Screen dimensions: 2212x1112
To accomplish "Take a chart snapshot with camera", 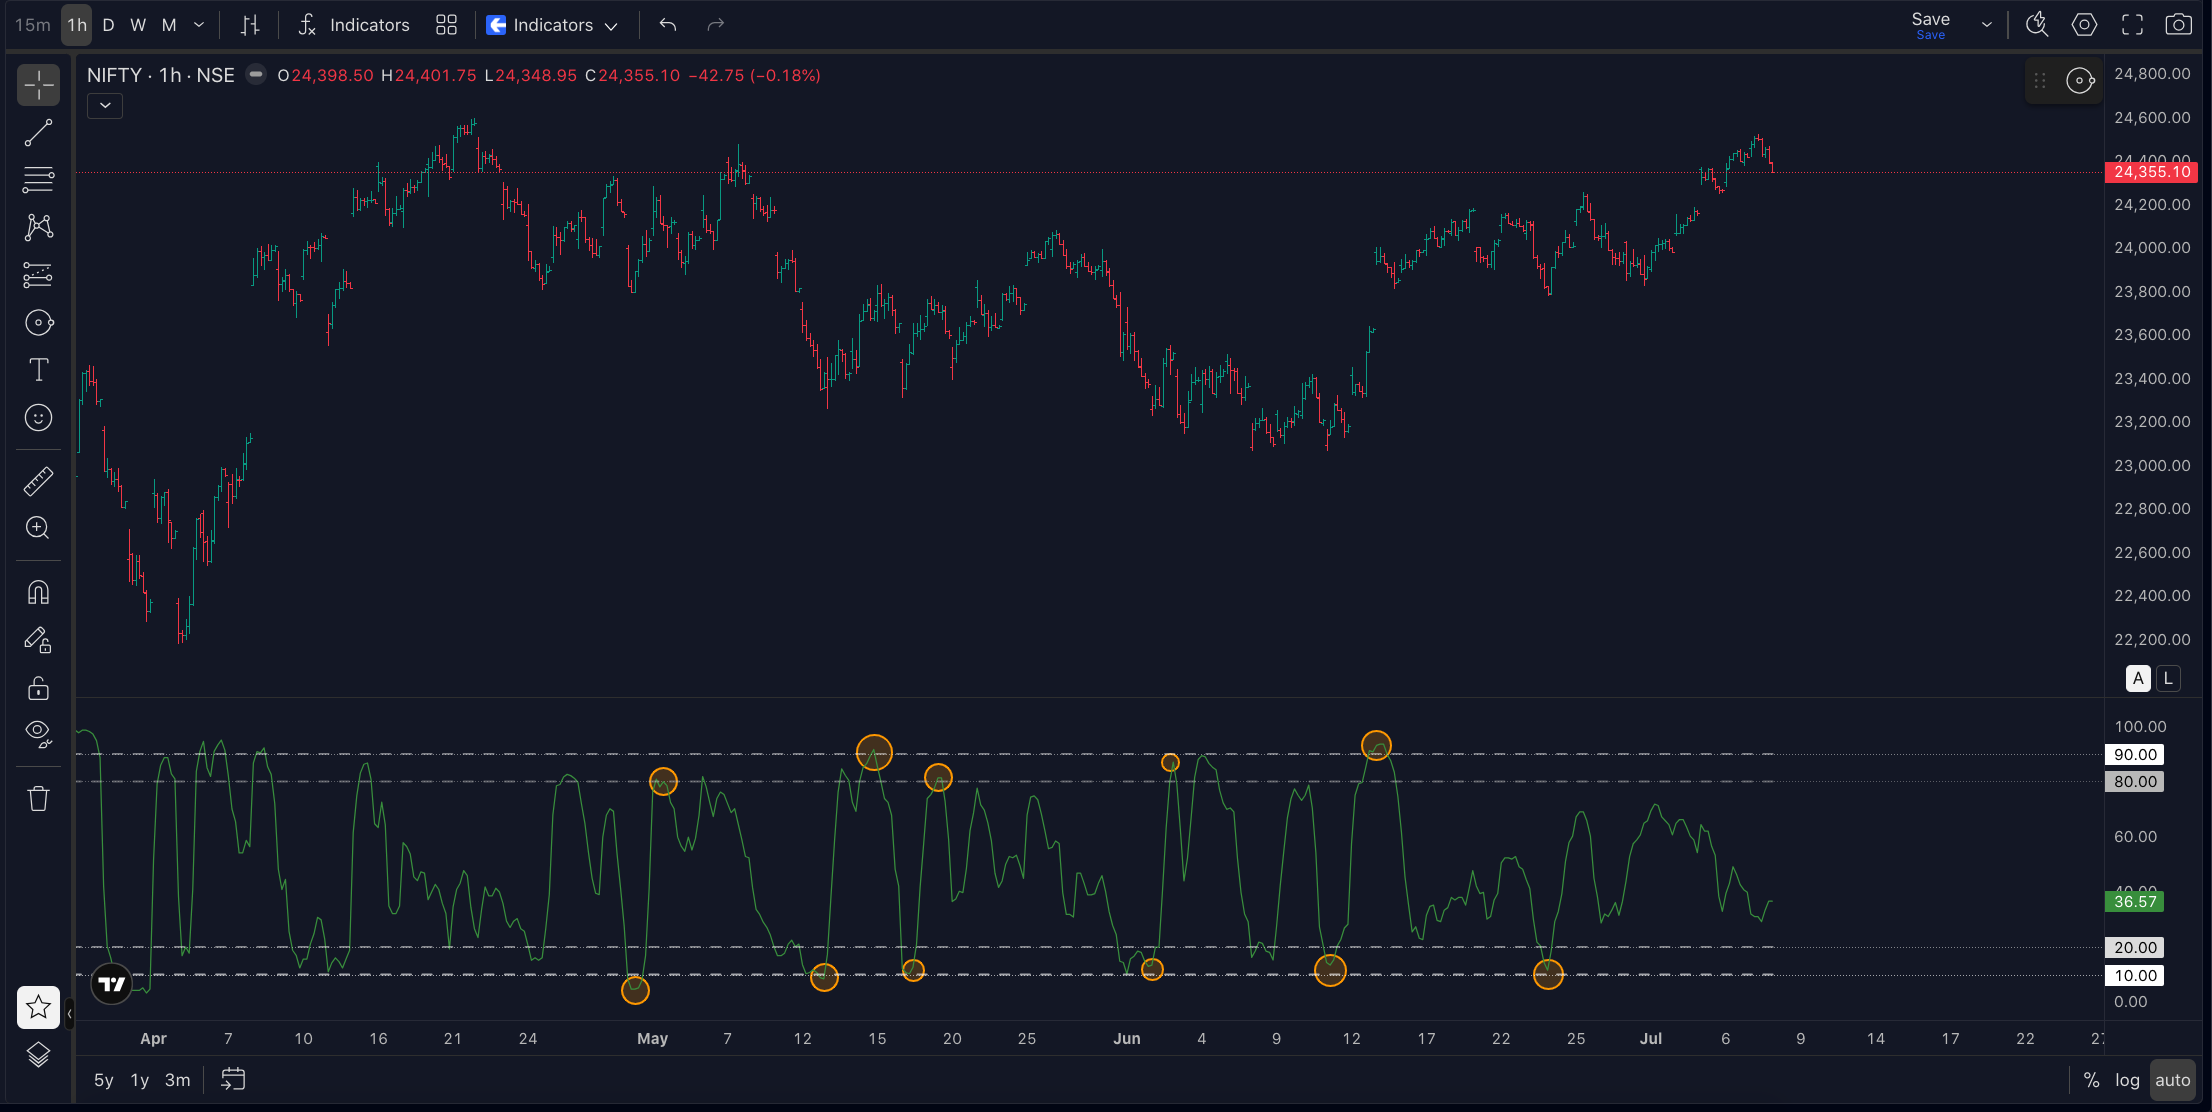I will [2179, 25].
